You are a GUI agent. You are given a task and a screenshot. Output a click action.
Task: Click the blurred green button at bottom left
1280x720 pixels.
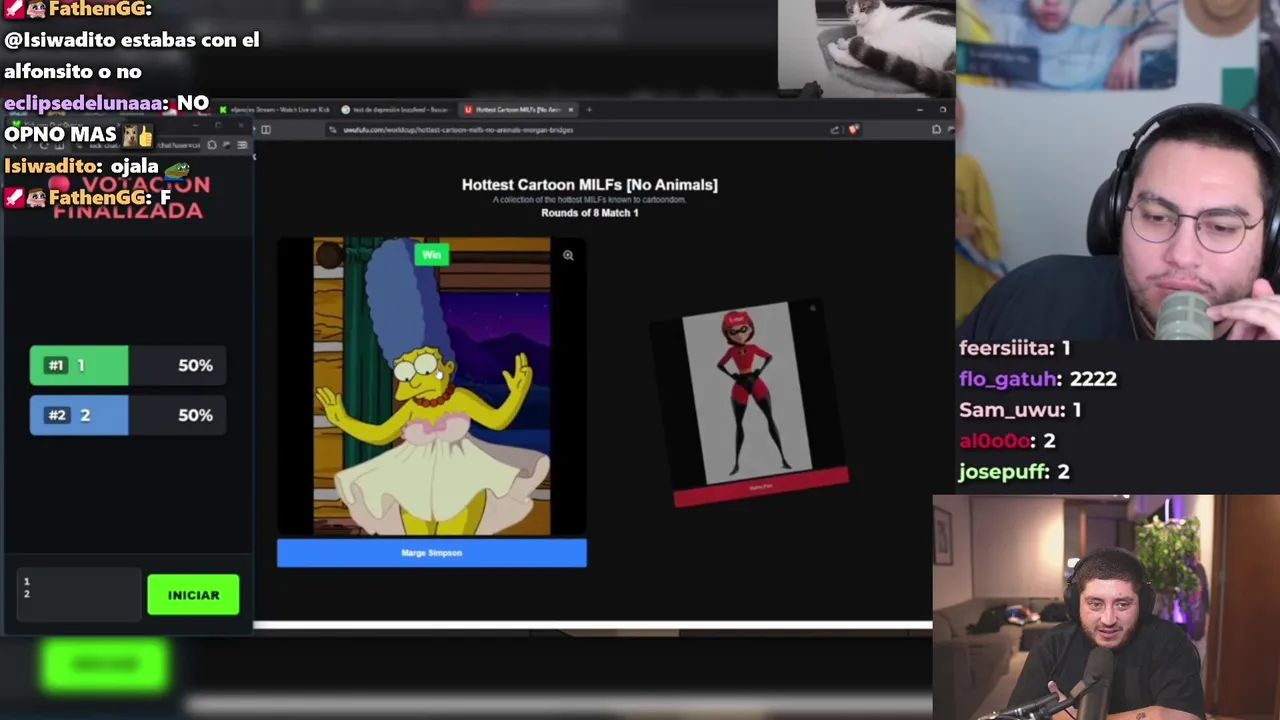105,665
